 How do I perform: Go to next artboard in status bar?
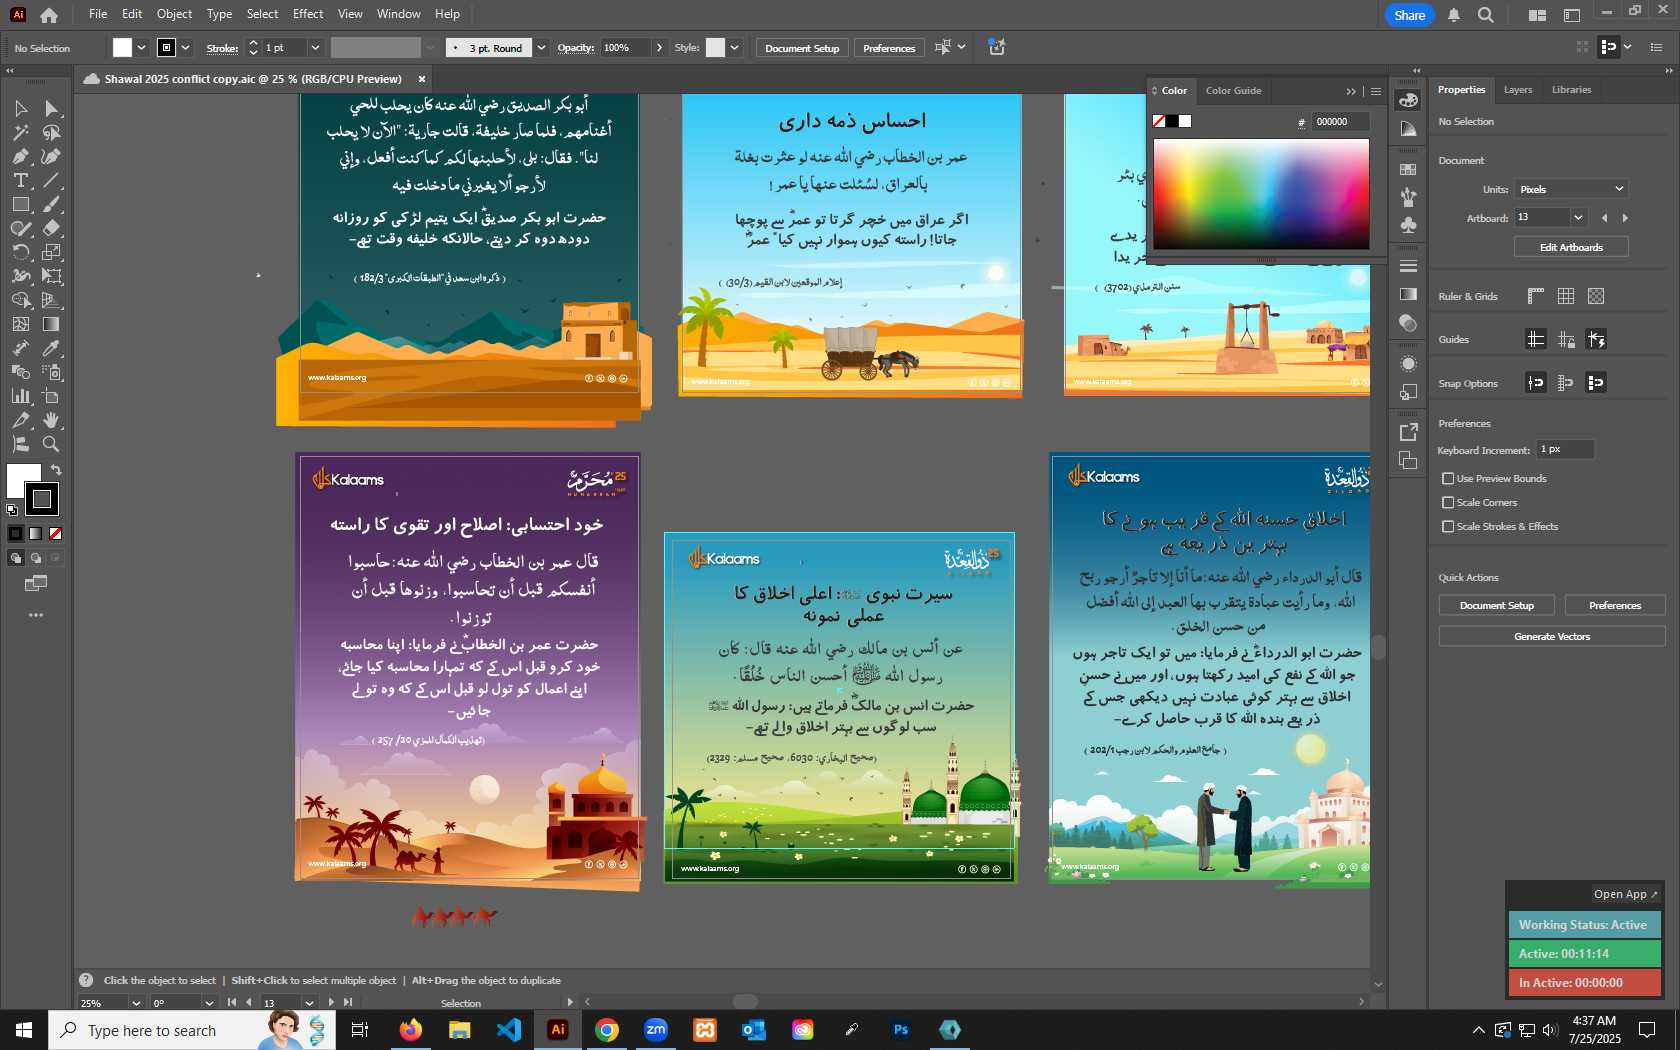point(332,1002)
